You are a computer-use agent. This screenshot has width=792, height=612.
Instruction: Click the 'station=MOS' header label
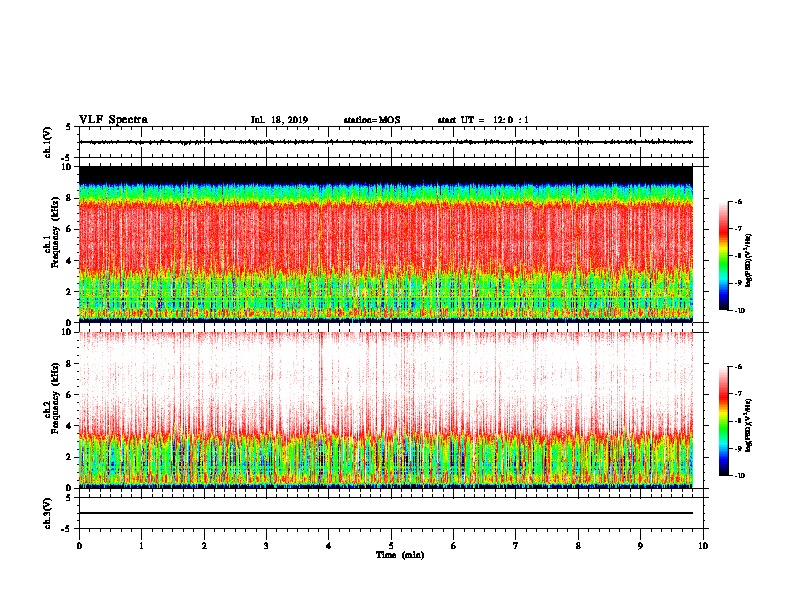click(x=372, y=120)
